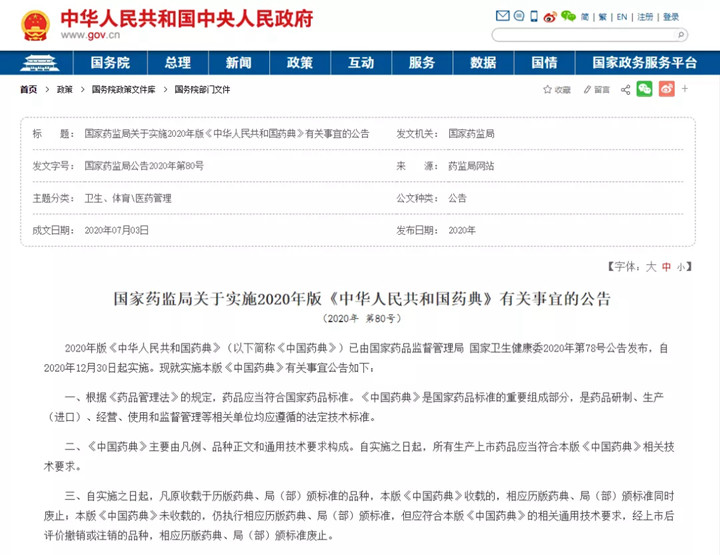The width and height of the screenshot is (720, 555).
Task: Open the 总理 navigation tab
Action: (178, 63)
